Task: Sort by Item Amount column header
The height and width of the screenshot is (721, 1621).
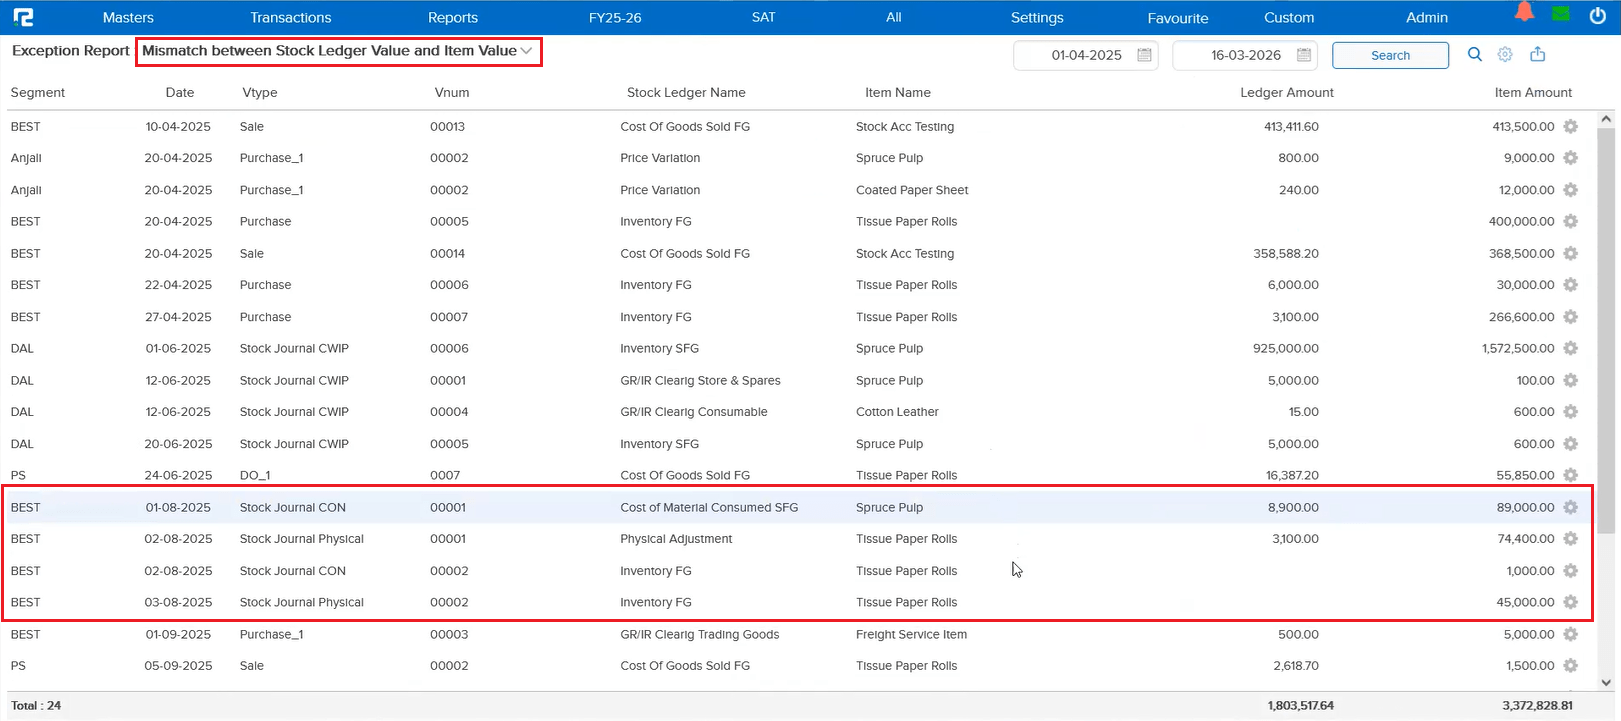Action: (x=1533, y=93)
